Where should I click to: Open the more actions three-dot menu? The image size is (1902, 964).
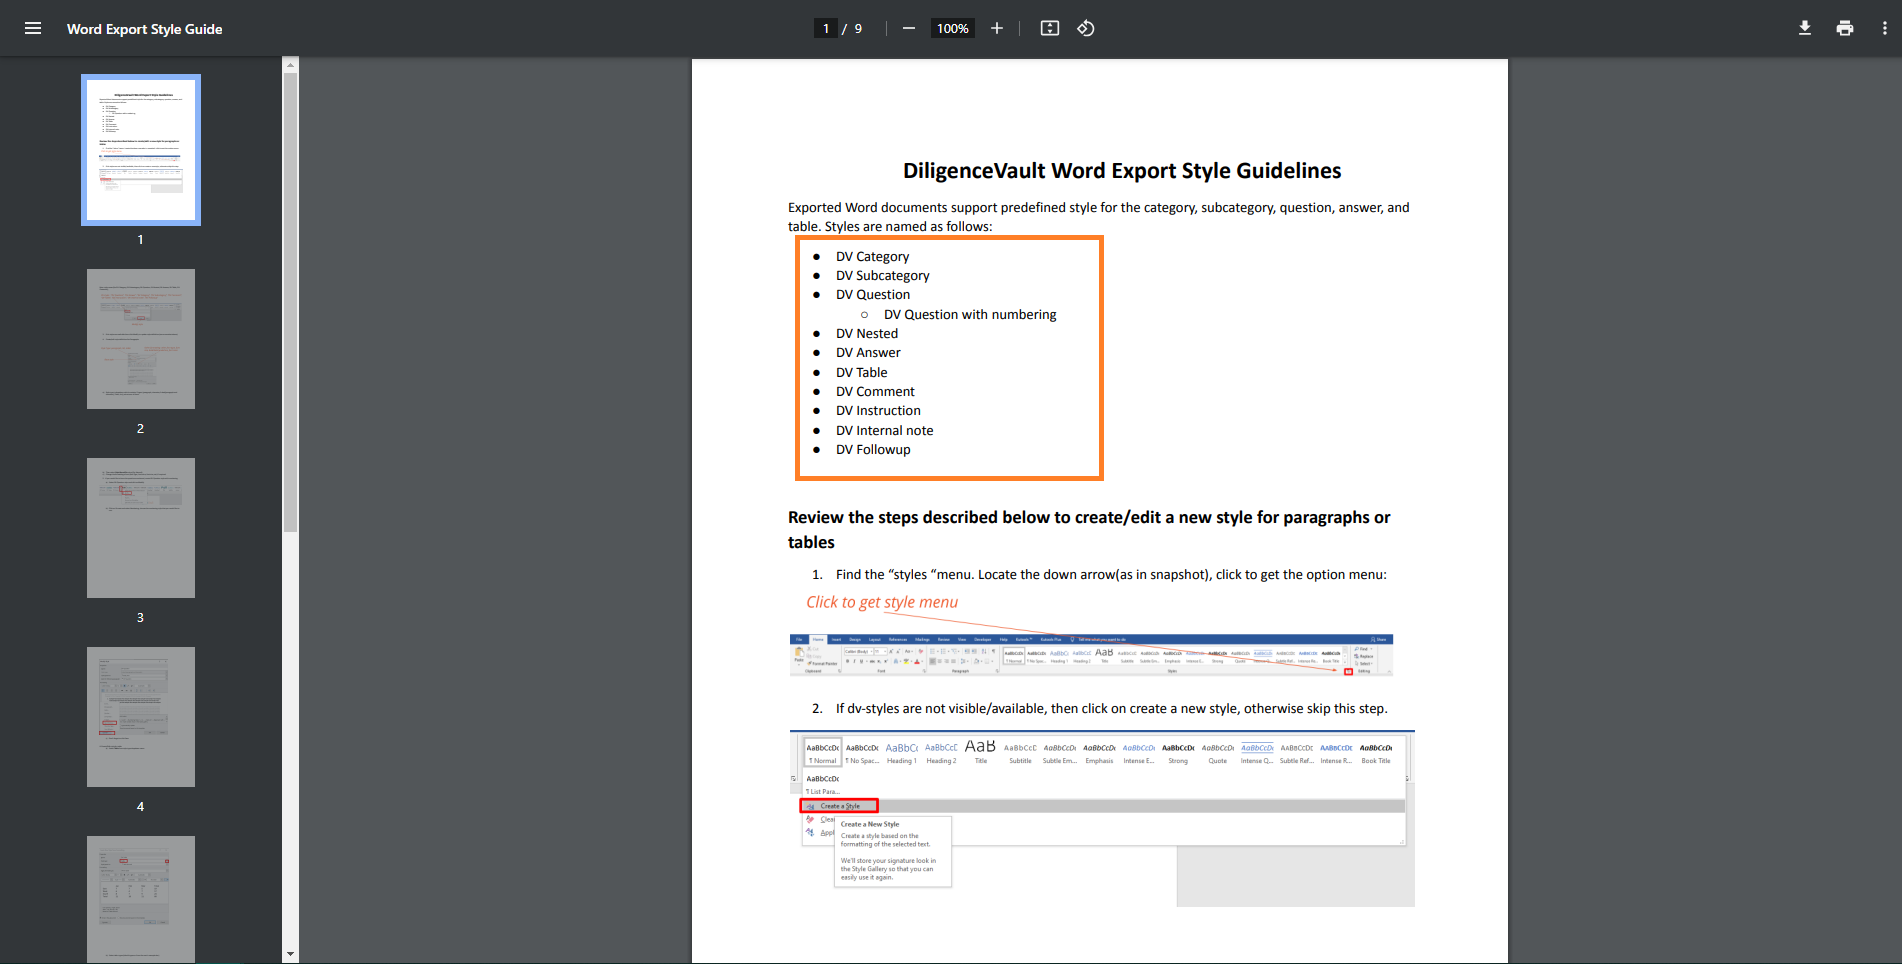coord(1885,28)
